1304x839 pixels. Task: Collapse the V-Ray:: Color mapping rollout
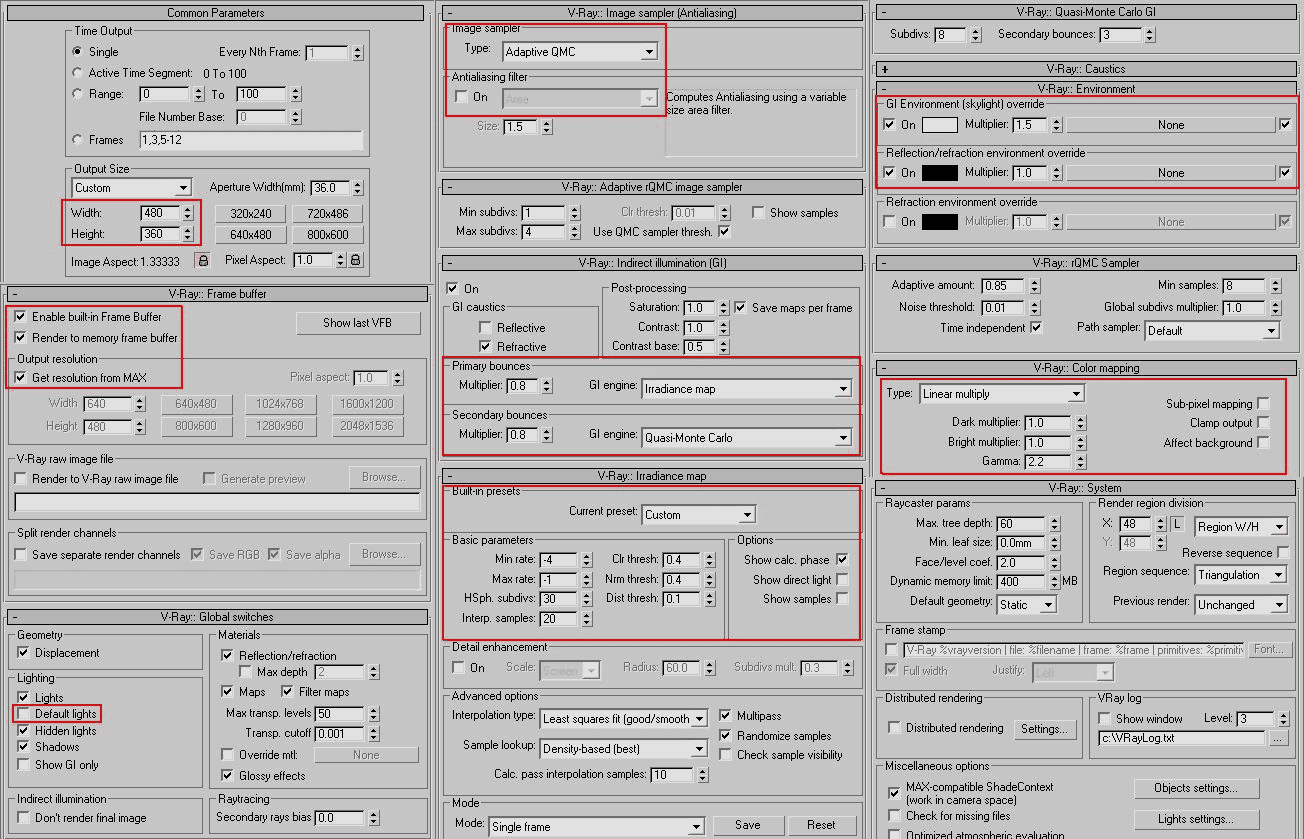pos(885,368)
